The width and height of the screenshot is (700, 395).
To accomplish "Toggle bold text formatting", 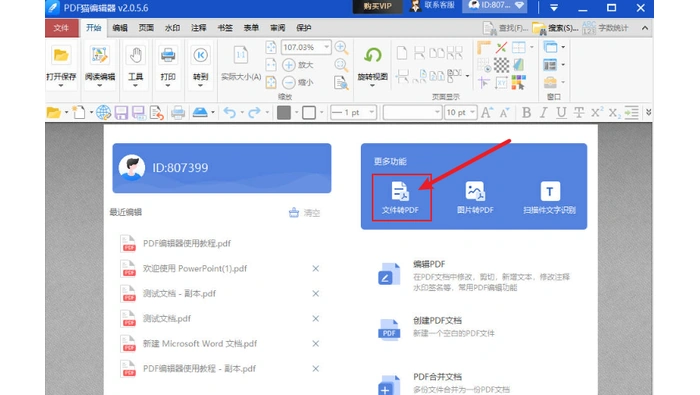I will (526, 112).
